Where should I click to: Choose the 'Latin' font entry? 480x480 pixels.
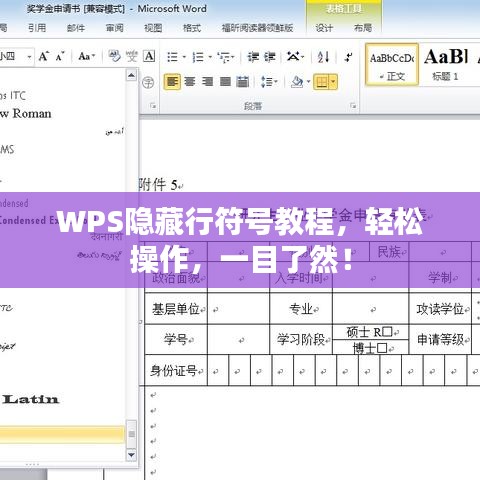(31, 399)
